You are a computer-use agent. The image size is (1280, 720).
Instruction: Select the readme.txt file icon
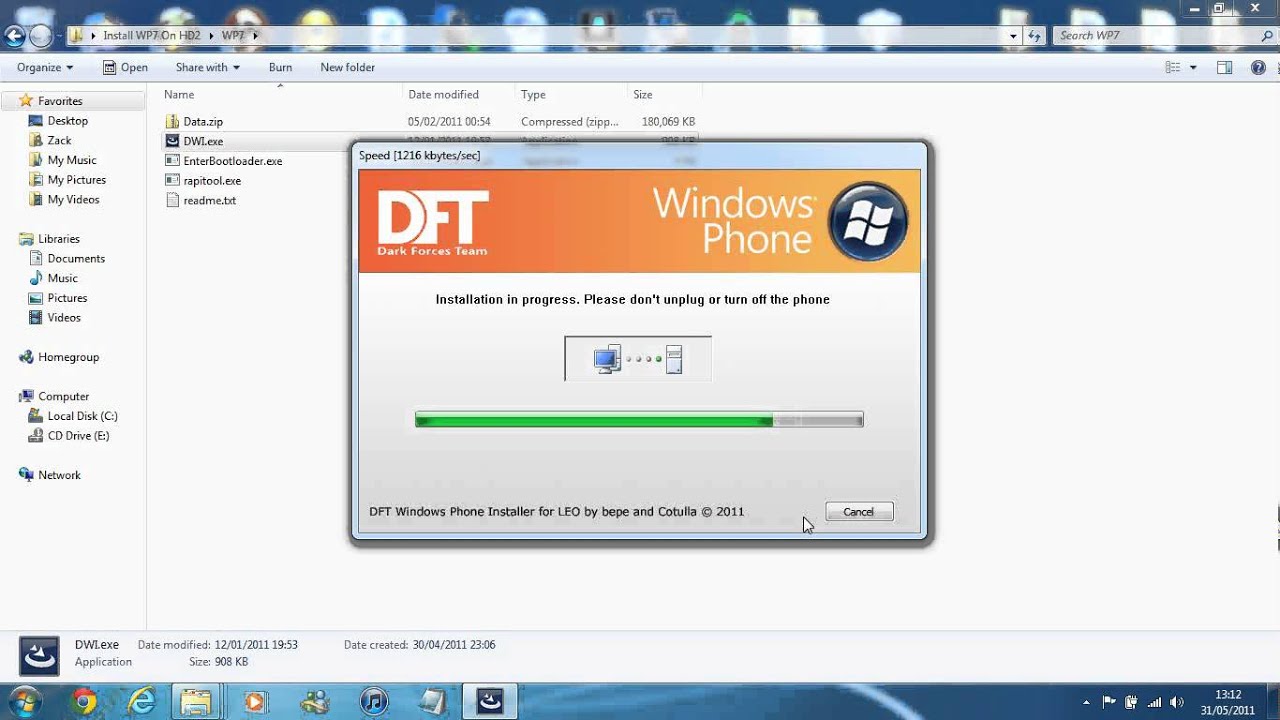(173, 200)
